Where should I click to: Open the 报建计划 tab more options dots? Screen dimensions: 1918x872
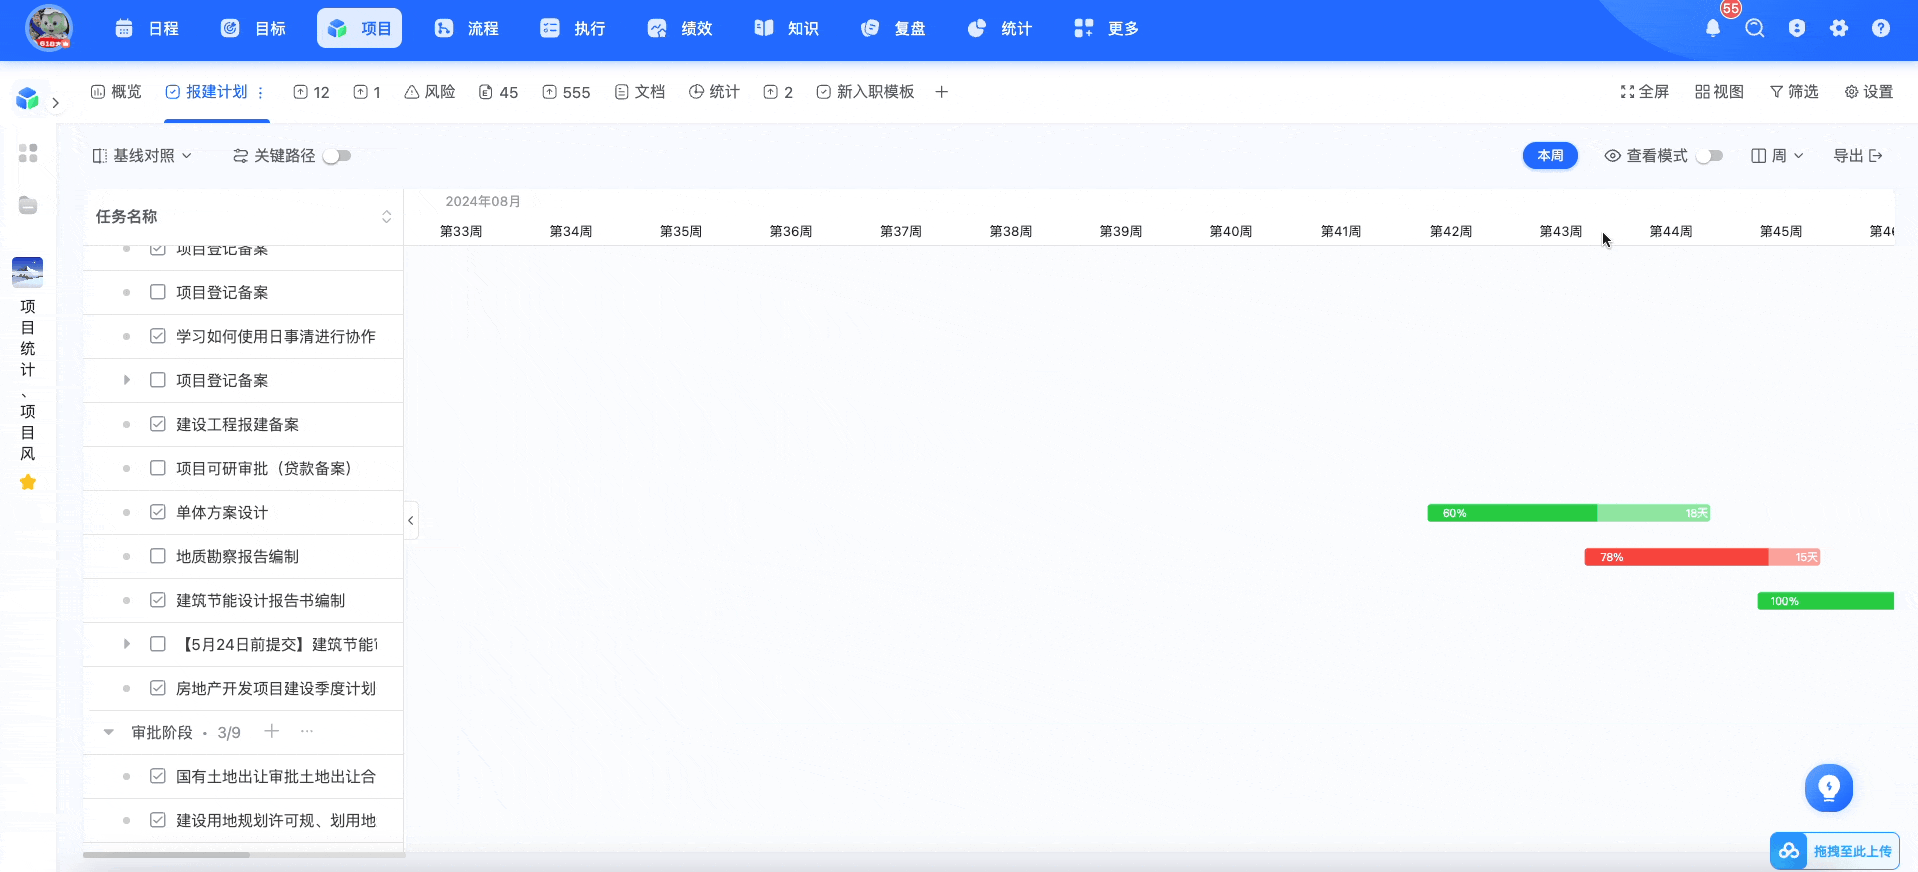pos(261,92)
